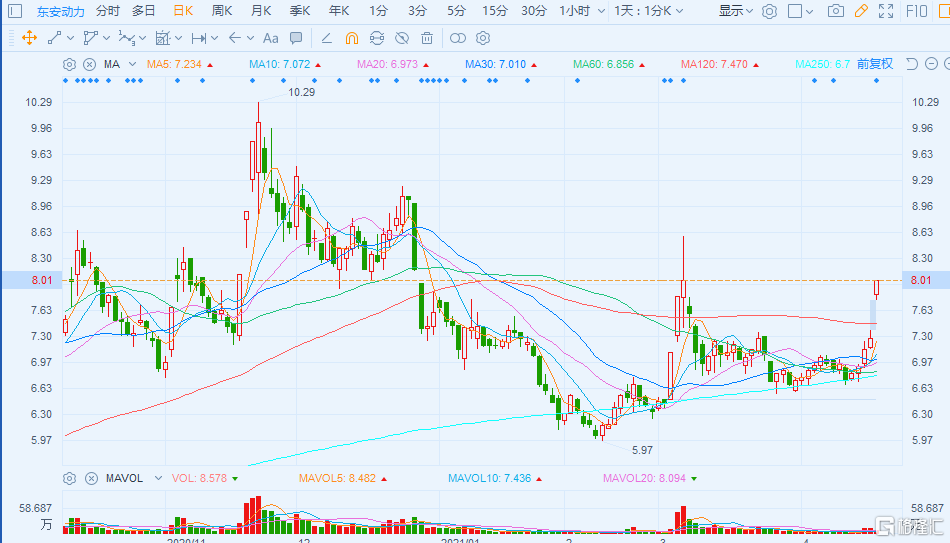
Task: Enter fullscreen chart mode
Action: click(886, 11)
